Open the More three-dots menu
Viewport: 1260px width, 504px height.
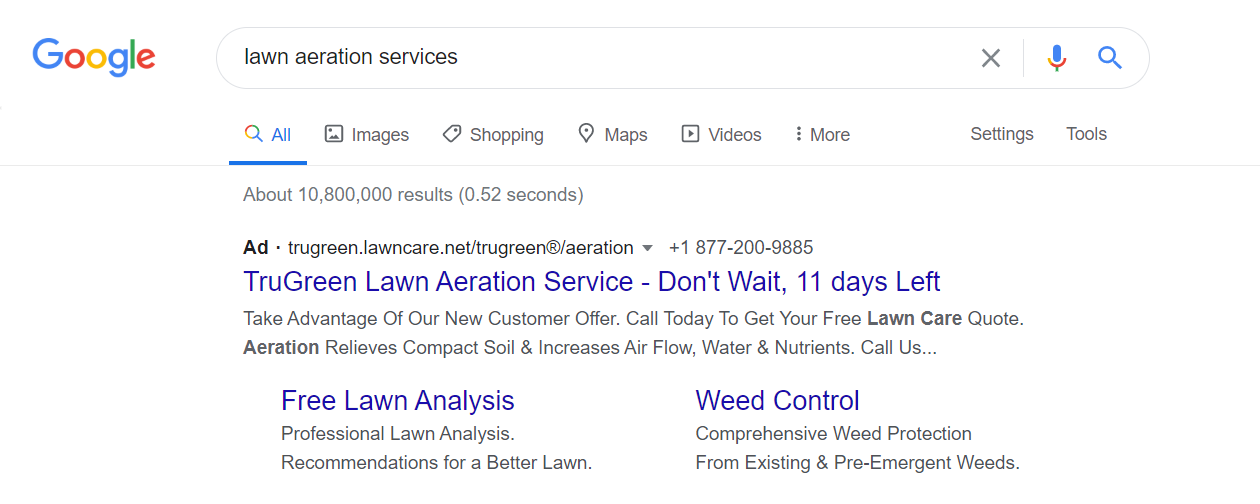point(822,134)
